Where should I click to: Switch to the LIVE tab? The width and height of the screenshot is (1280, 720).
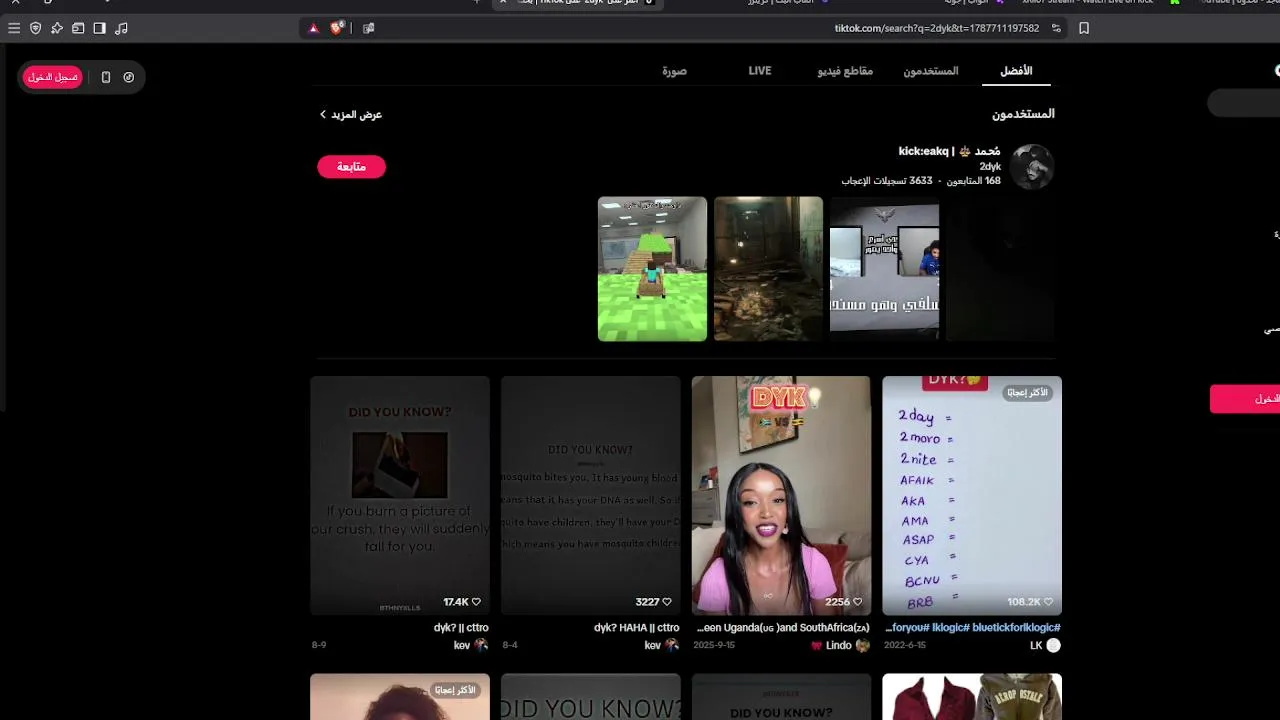pyautogui.click(x=760, y=71)
